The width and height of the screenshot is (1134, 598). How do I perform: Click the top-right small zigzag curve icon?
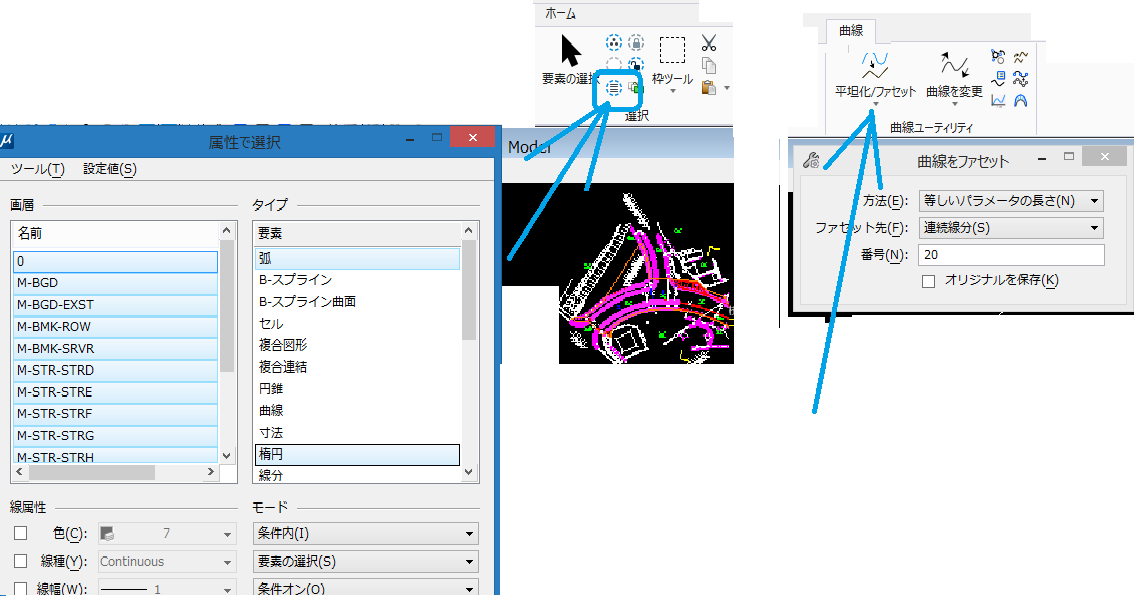coord(1020,56)
